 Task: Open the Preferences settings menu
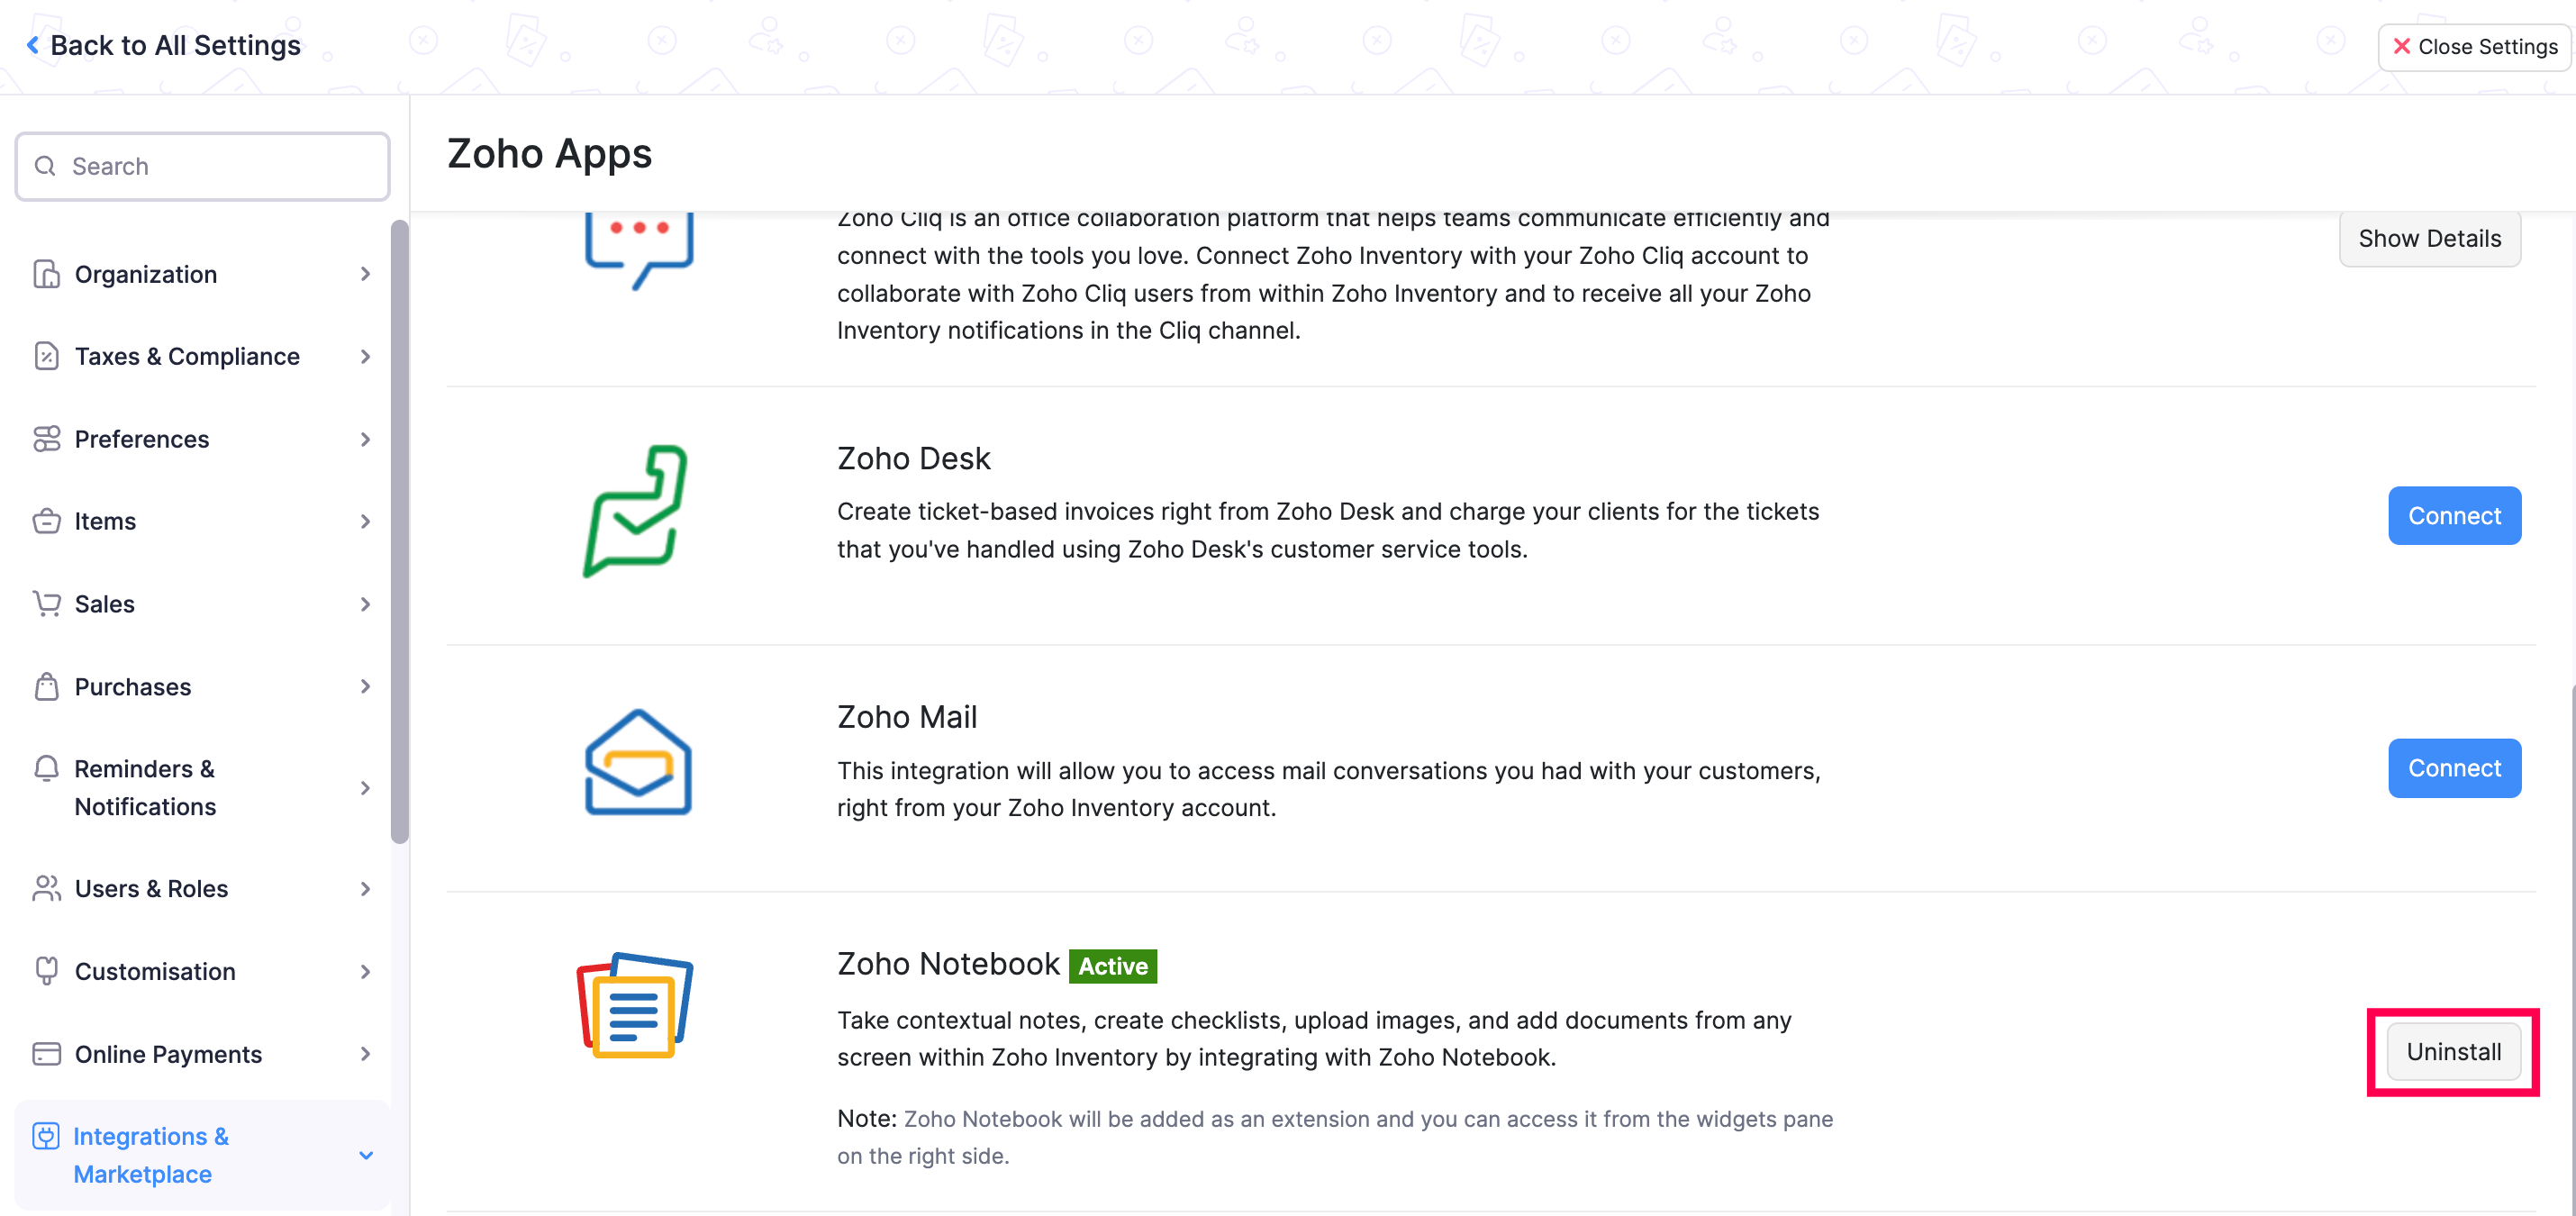click(142, 439)
